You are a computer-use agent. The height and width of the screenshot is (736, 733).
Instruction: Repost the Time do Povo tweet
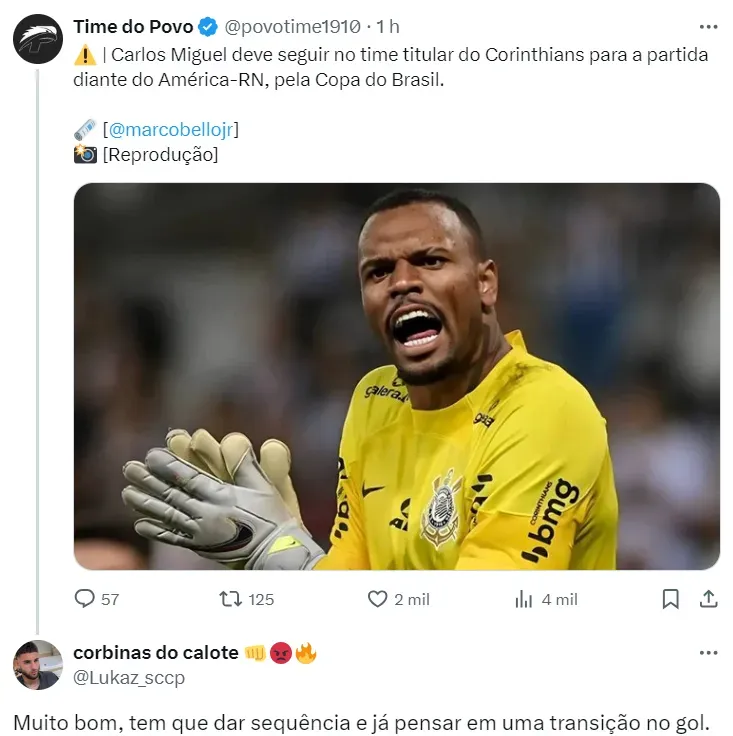click(231, 598)
